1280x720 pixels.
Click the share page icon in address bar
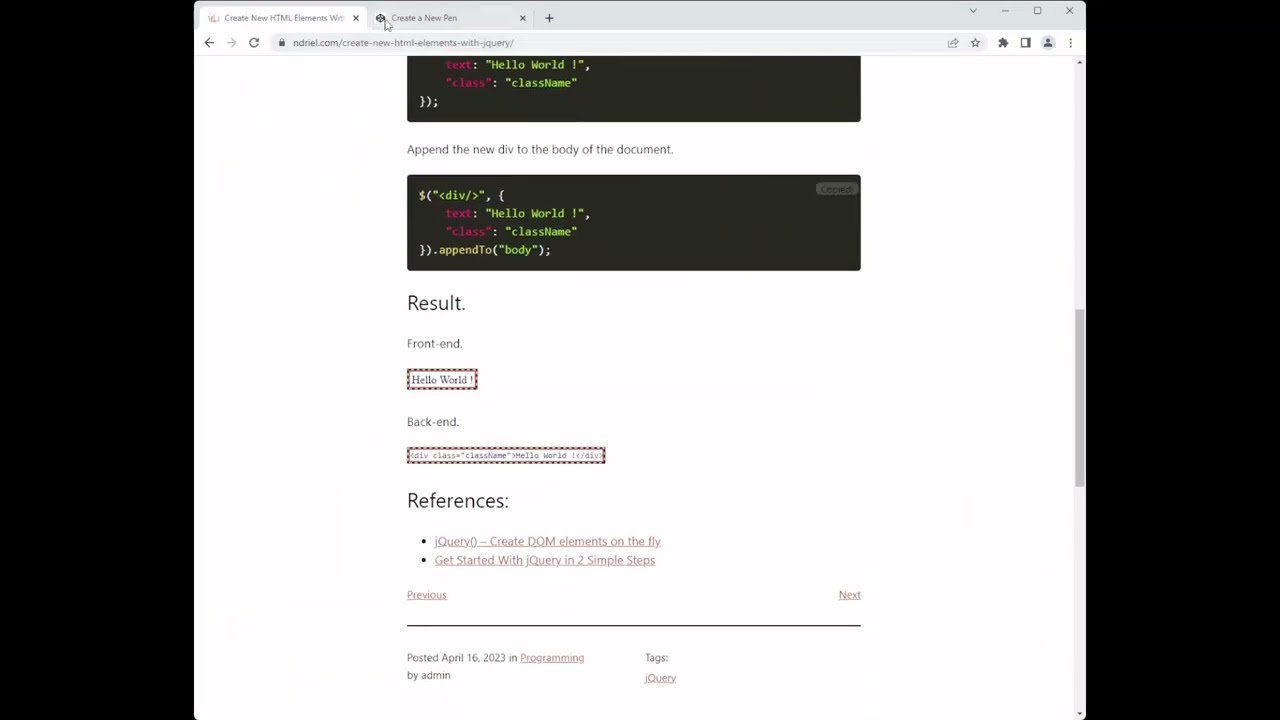[x=953, y=43]
